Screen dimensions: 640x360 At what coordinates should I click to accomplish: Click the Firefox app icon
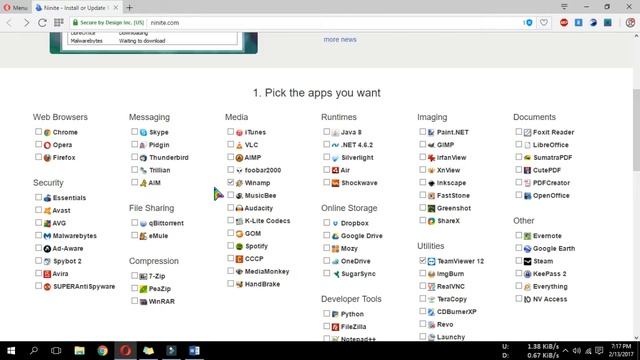(47, 158)
